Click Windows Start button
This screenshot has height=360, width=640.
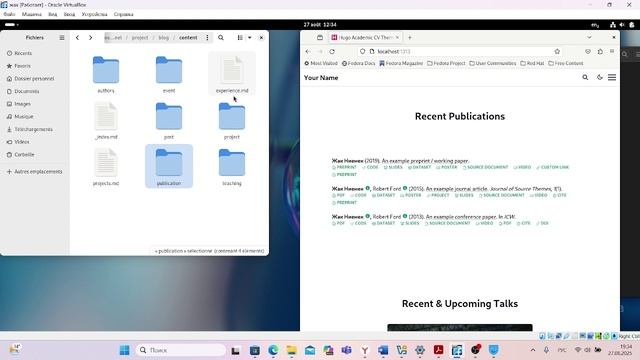click(124, 350)
